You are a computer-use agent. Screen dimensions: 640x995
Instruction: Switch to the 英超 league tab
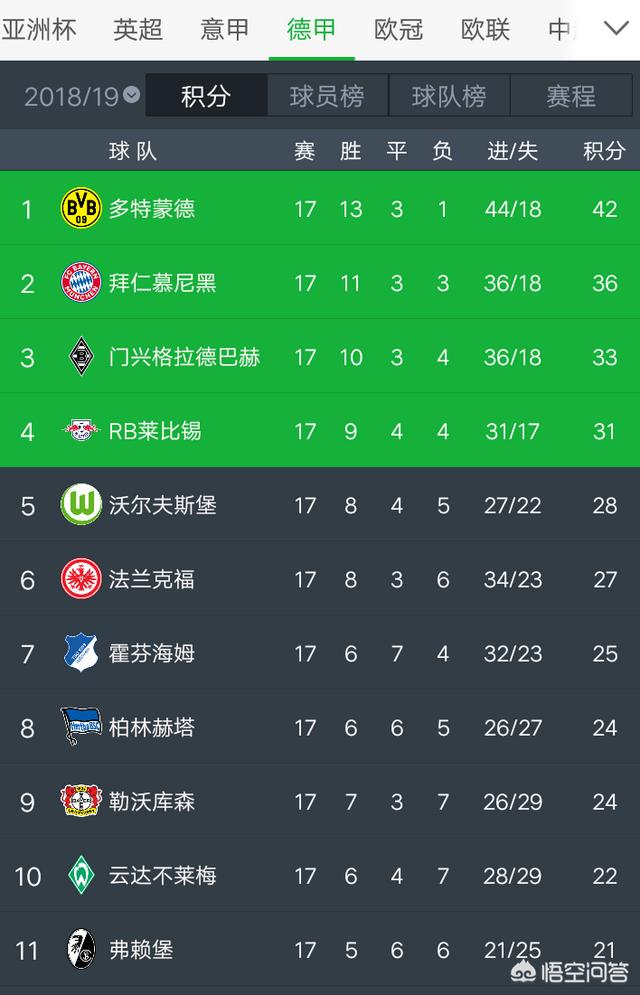click(x=138, y=29)
